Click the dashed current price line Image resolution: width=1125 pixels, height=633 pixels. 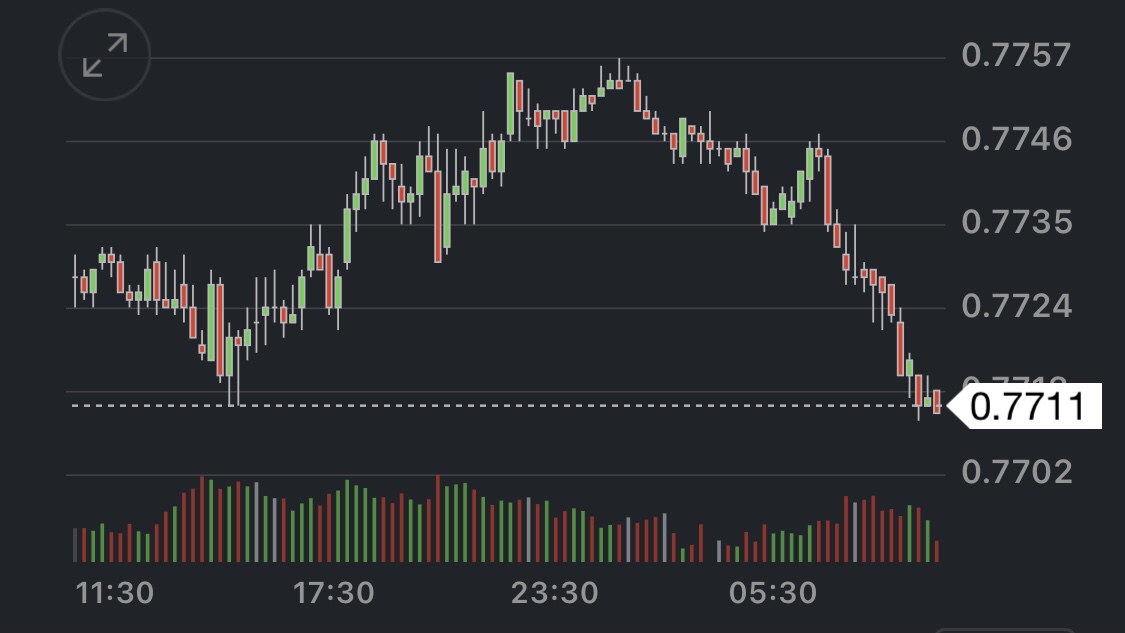click(500, 405)
